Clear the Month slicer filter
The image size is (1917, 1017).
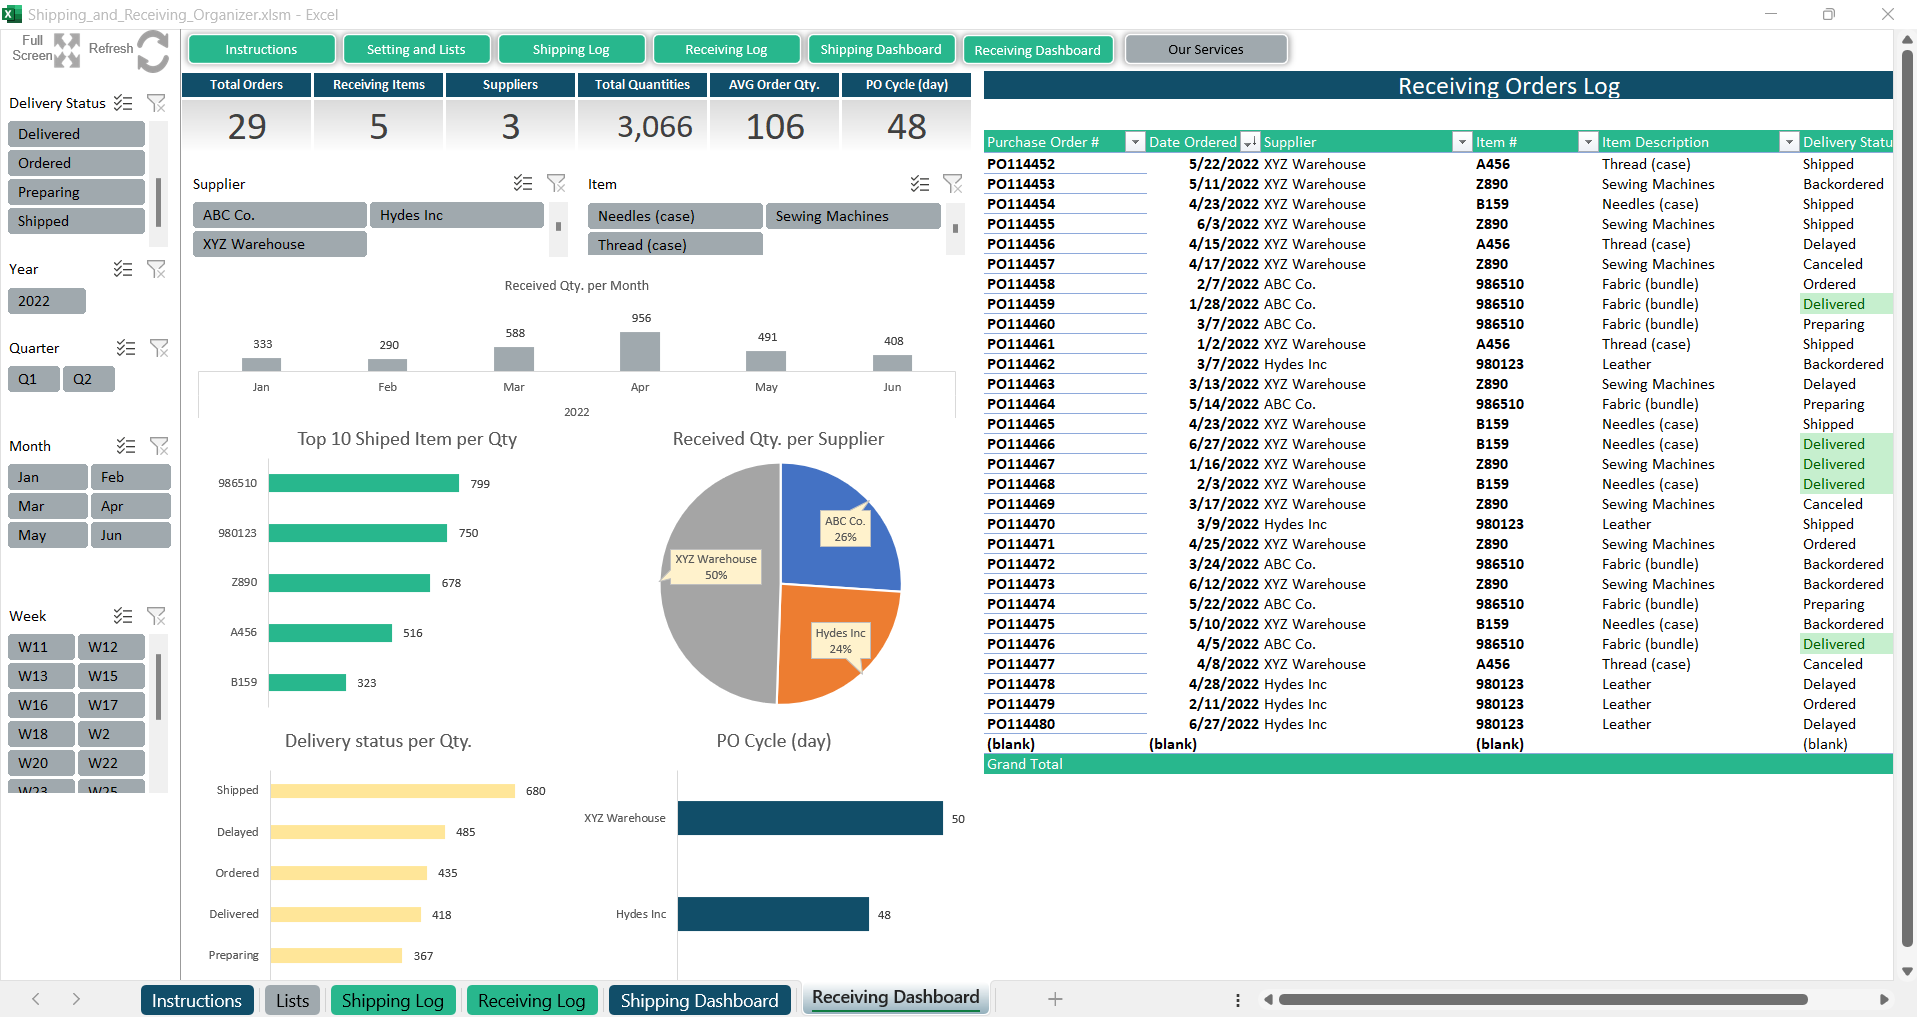point(159,446)
